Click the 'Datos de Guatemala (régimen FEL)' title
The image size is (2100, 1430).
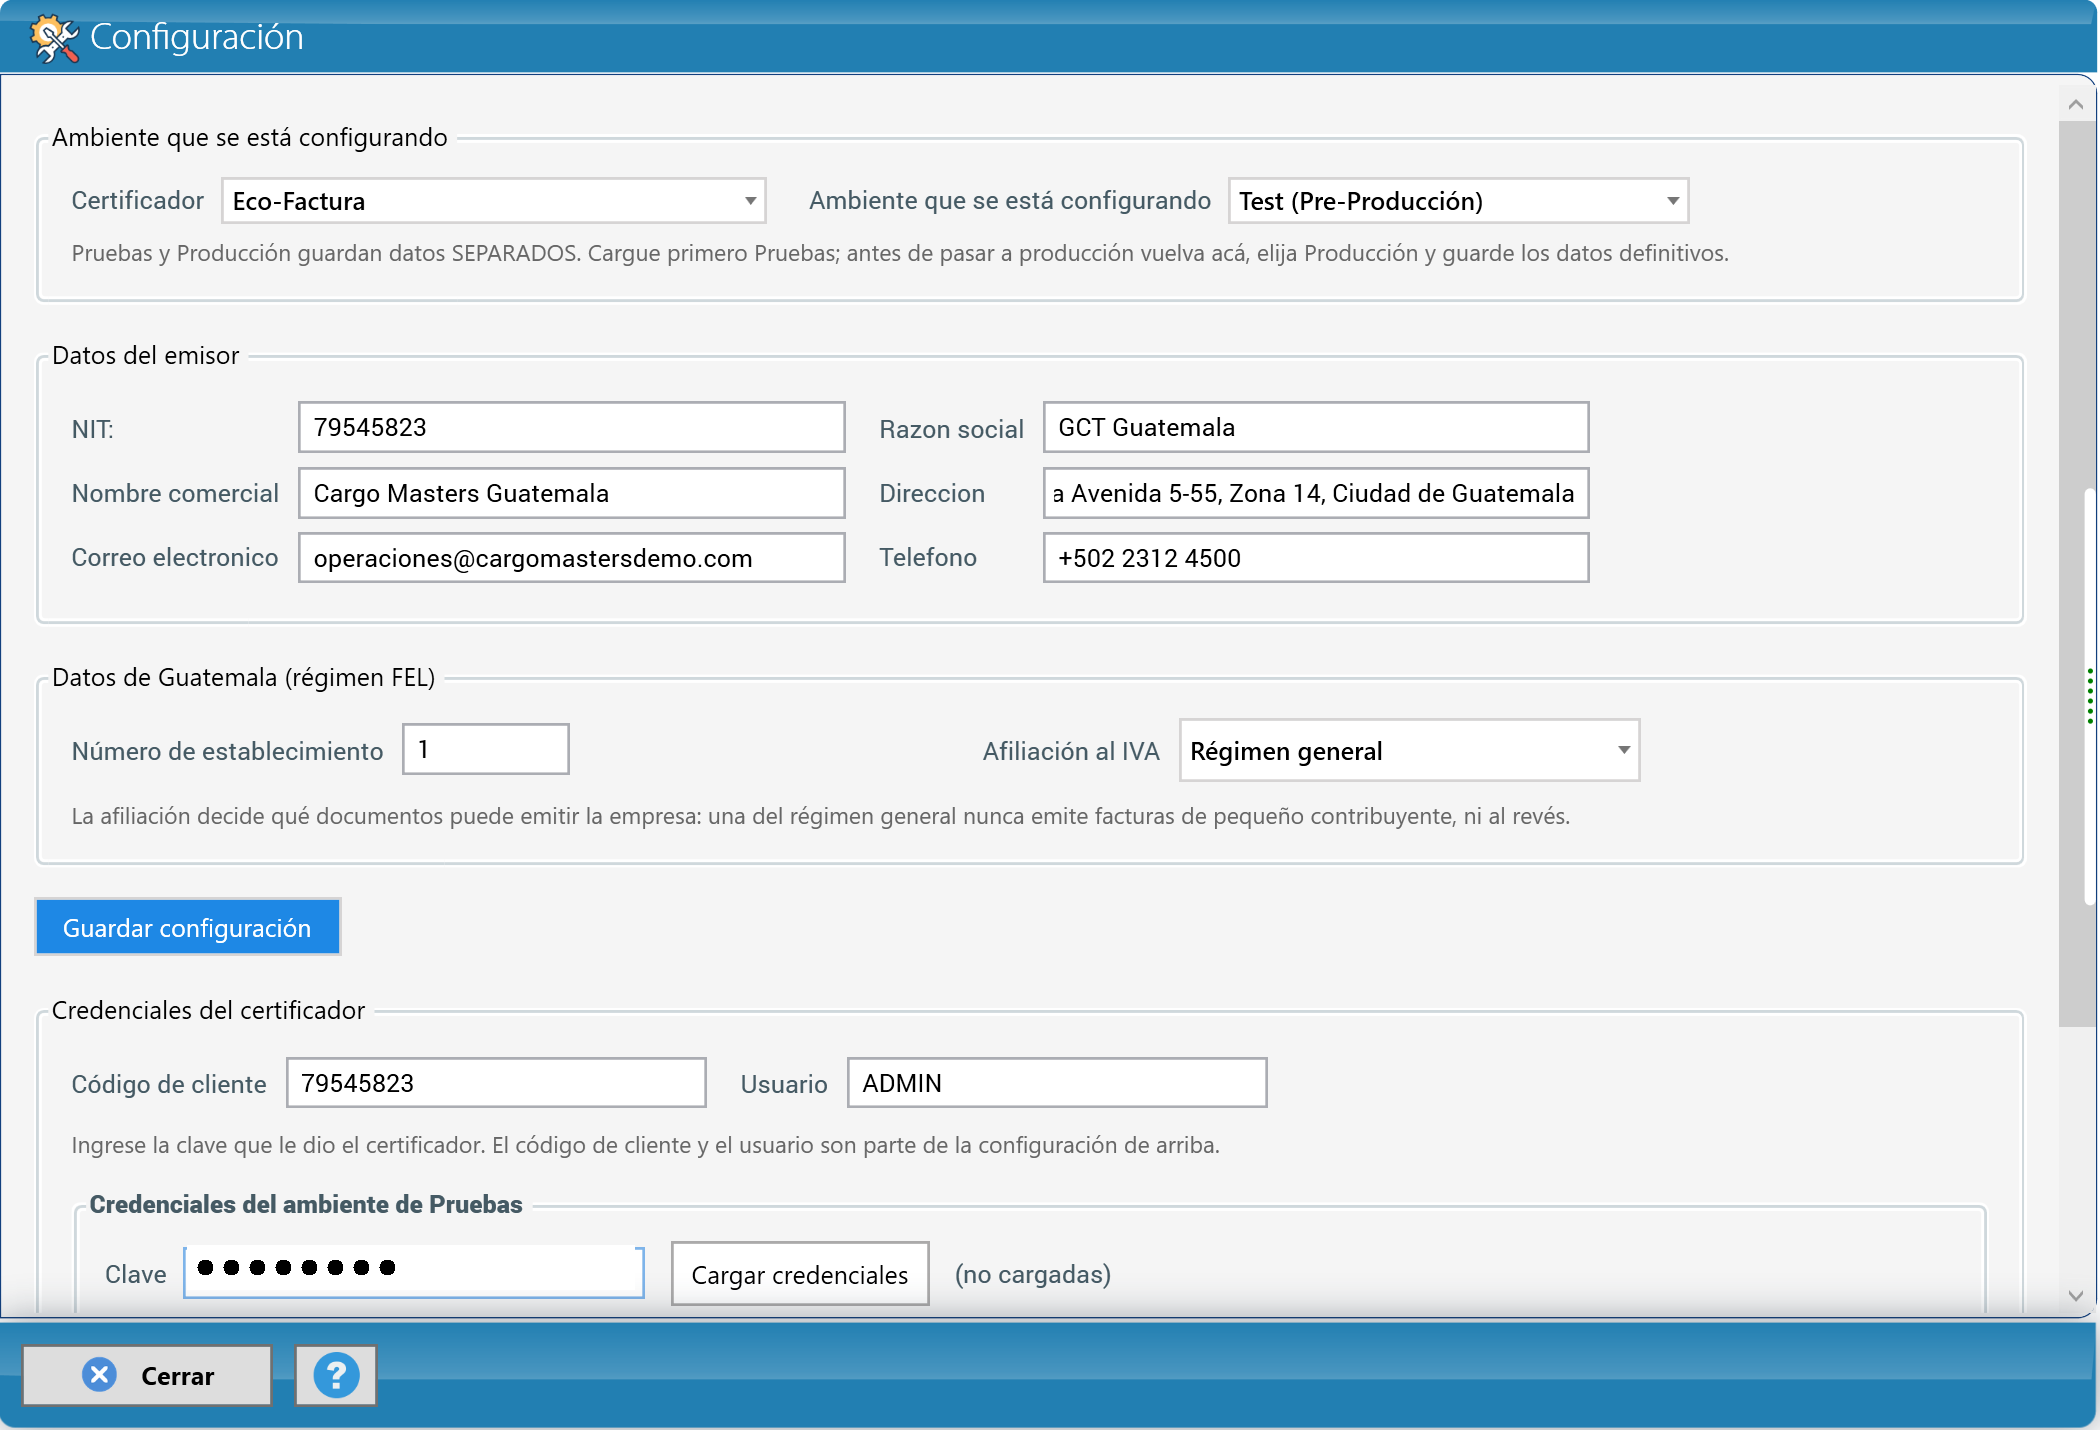coord(244,677)
